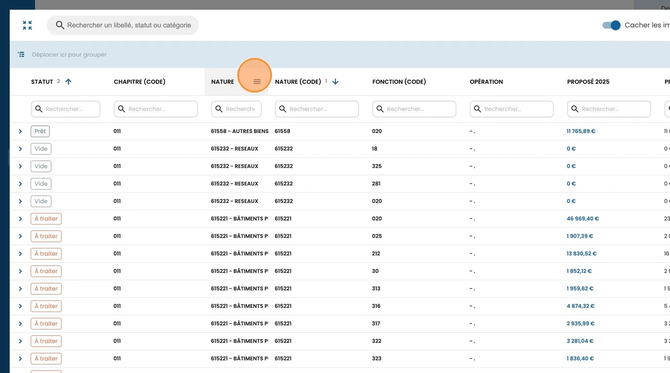The image size is (670, 373).
Task: Expand the row with status Prêt
Action: 20,132
